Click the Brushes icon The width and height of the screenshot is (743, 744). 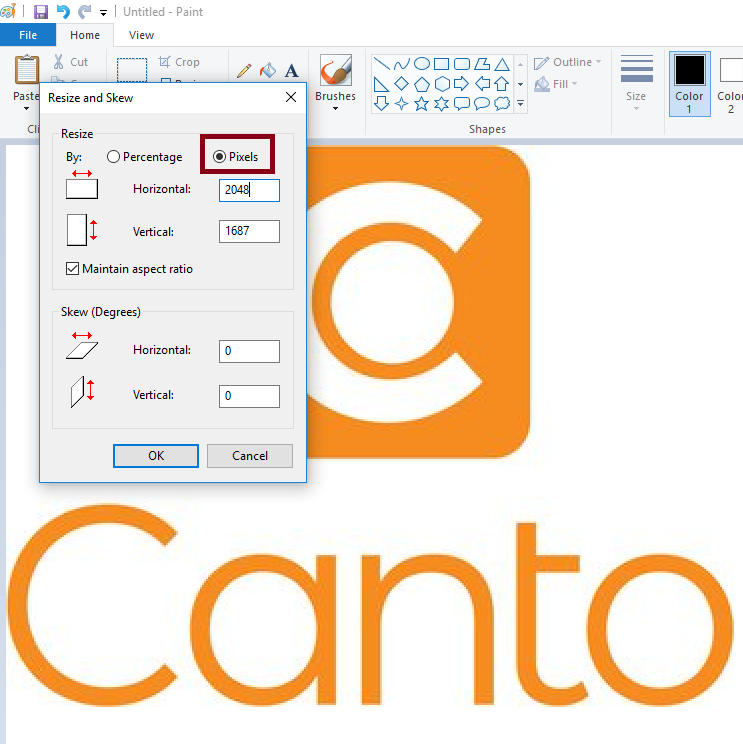[x=335, y=70]
